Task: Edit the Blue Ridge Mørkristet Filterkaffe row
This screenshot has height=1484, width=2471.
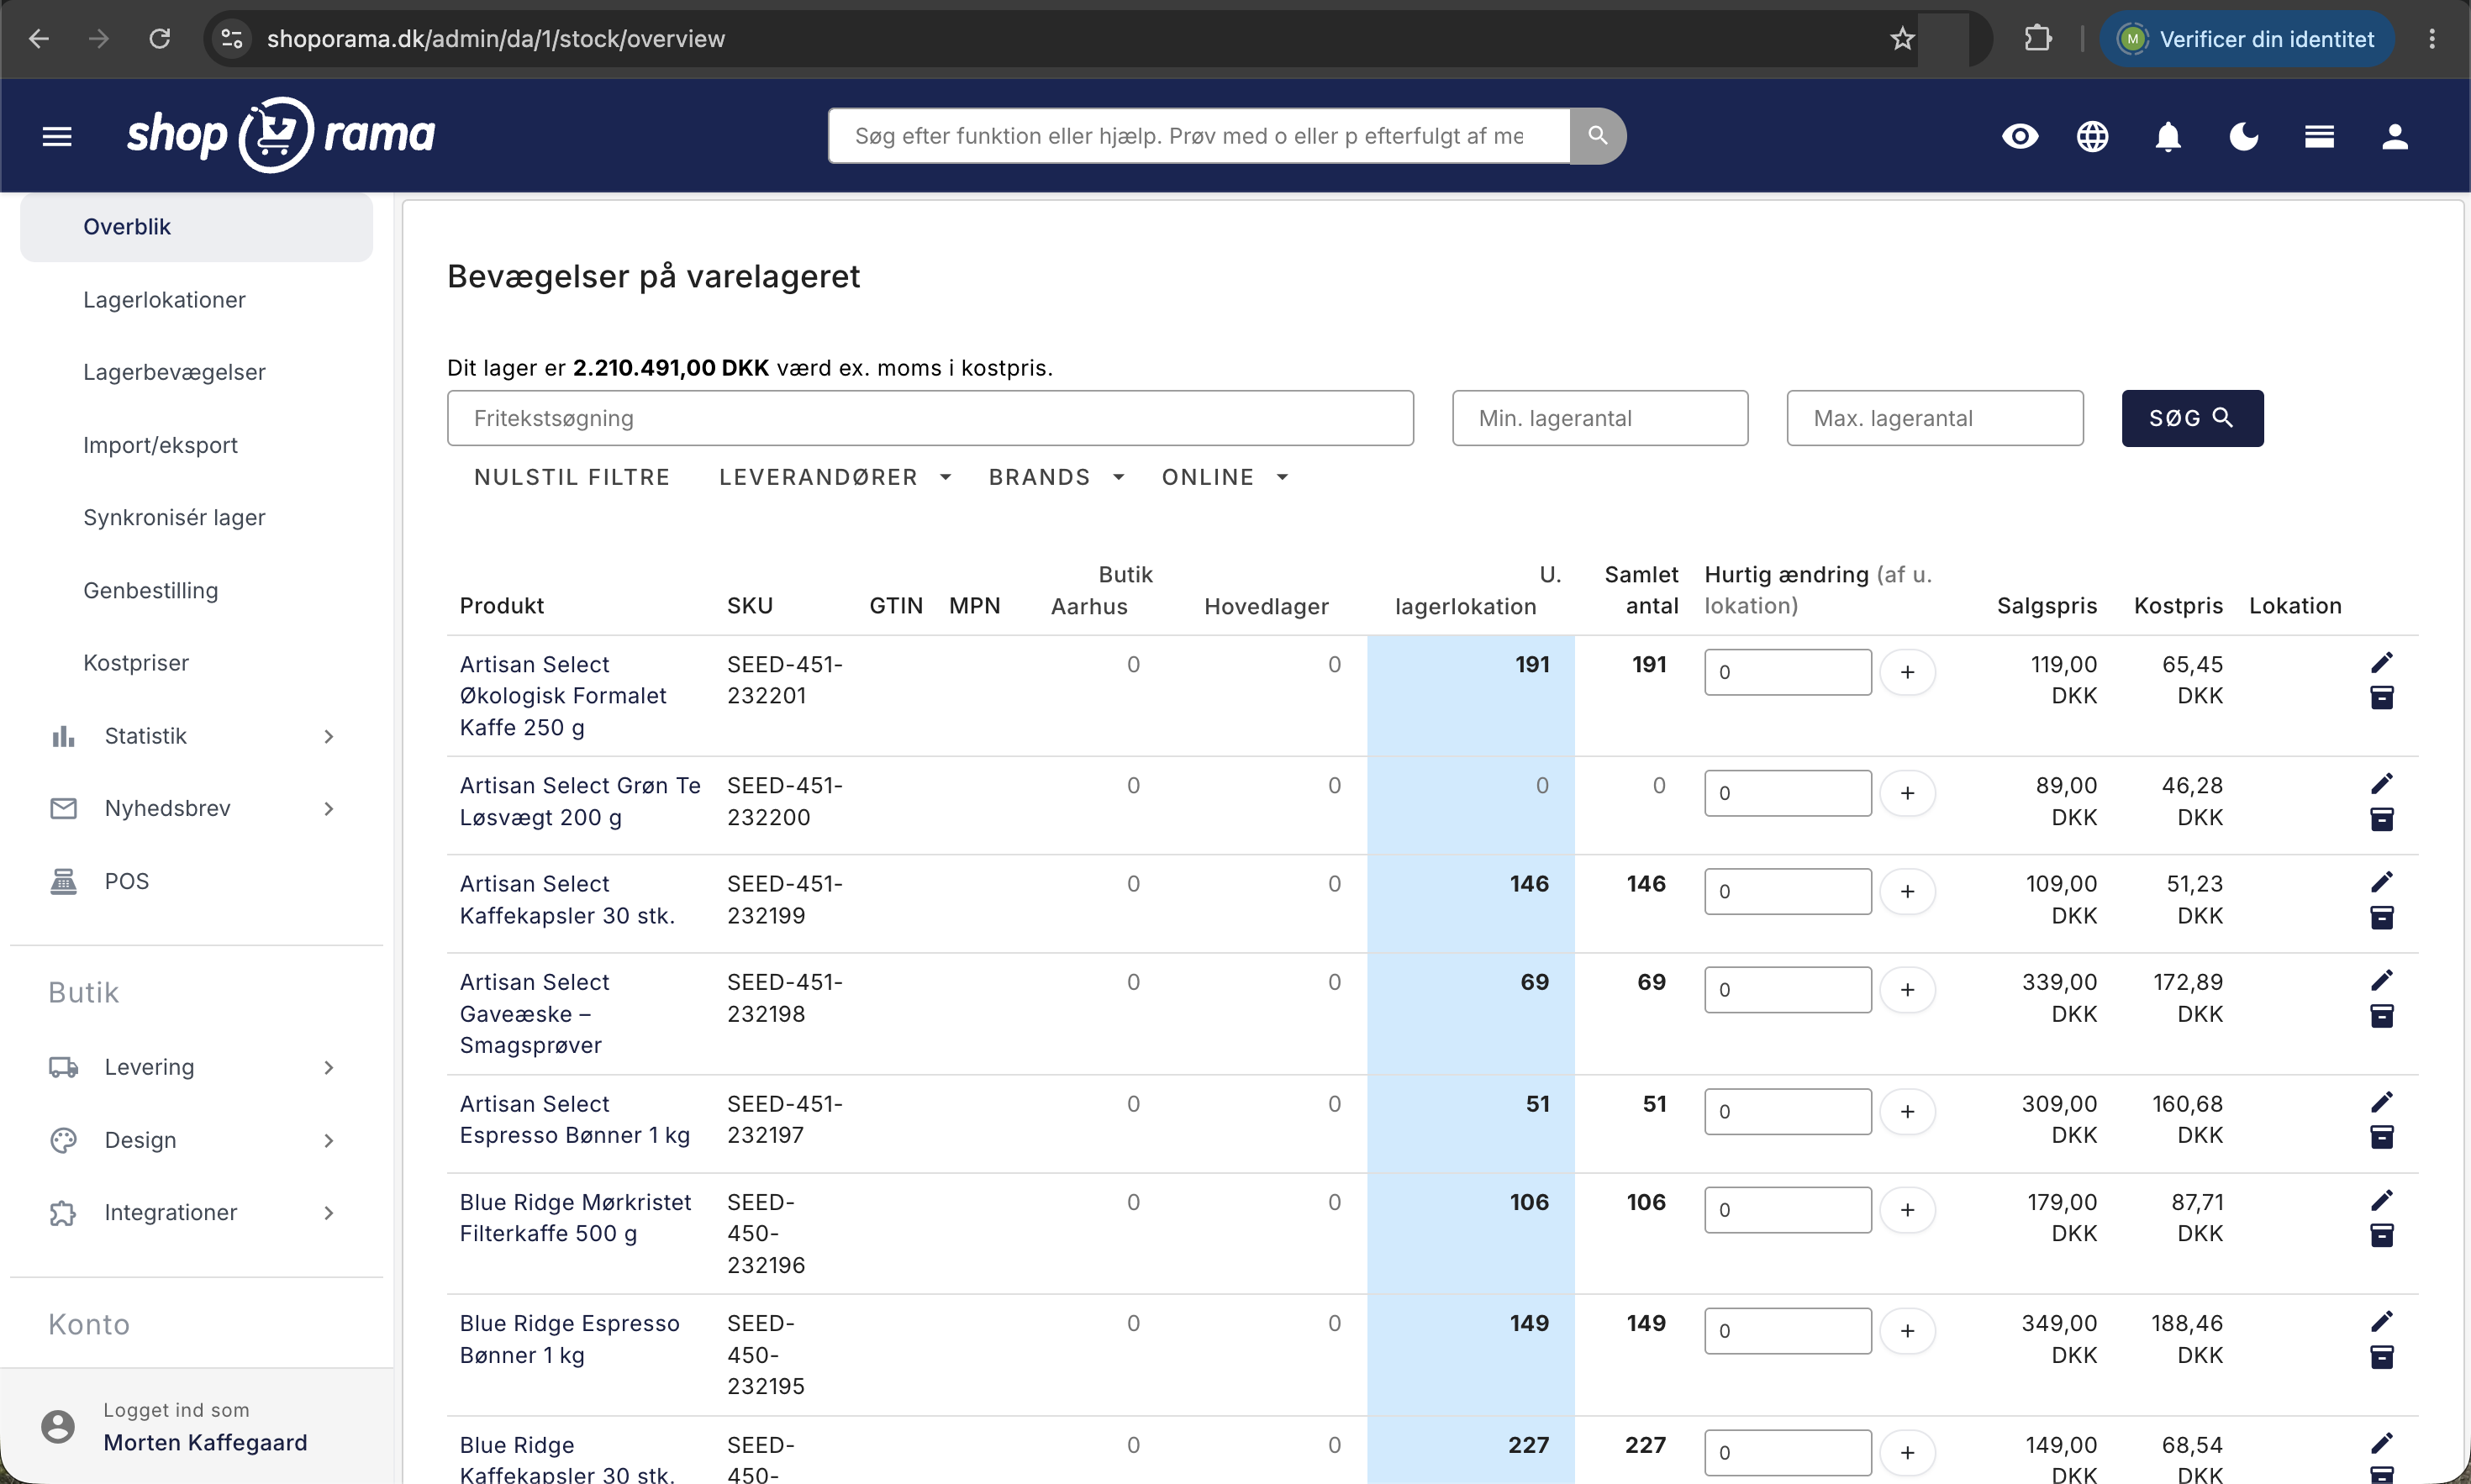Action: [2381, 1199]
